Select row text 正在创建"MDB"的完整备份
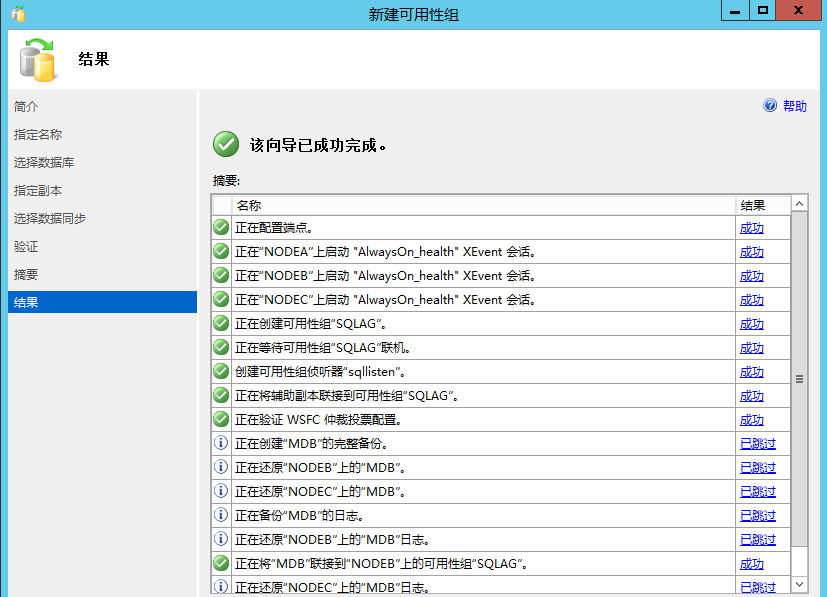 [x=312, y=444]
